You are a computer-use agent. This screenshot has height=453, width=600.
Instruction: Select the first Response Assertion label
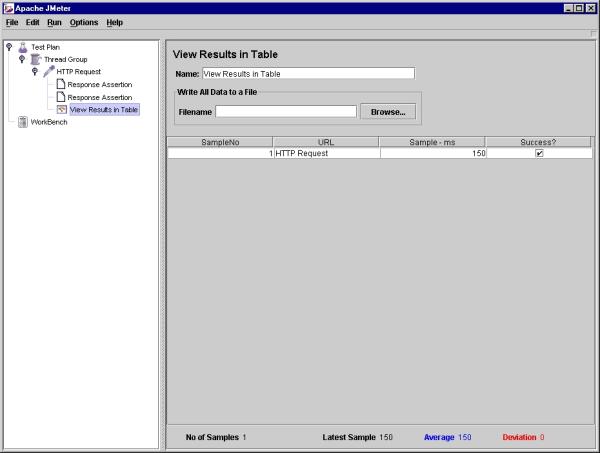[100, 85]
